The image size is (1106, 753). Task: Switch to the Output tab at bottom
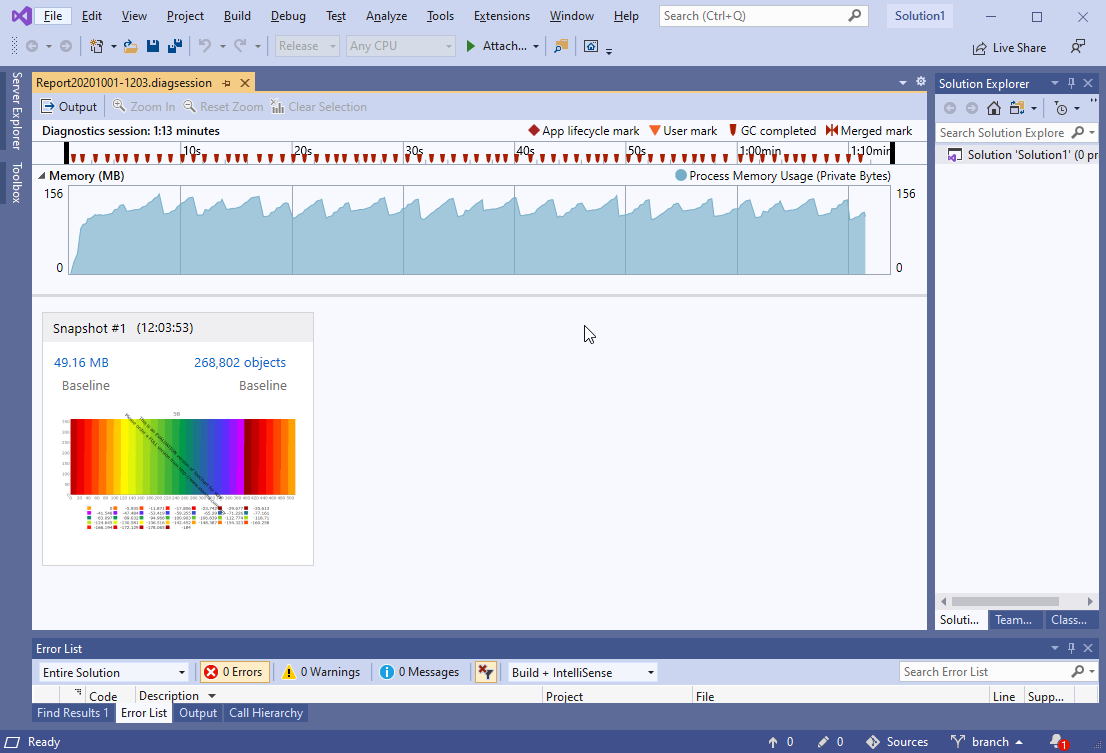pyautogui.click(x=198, y=713)
